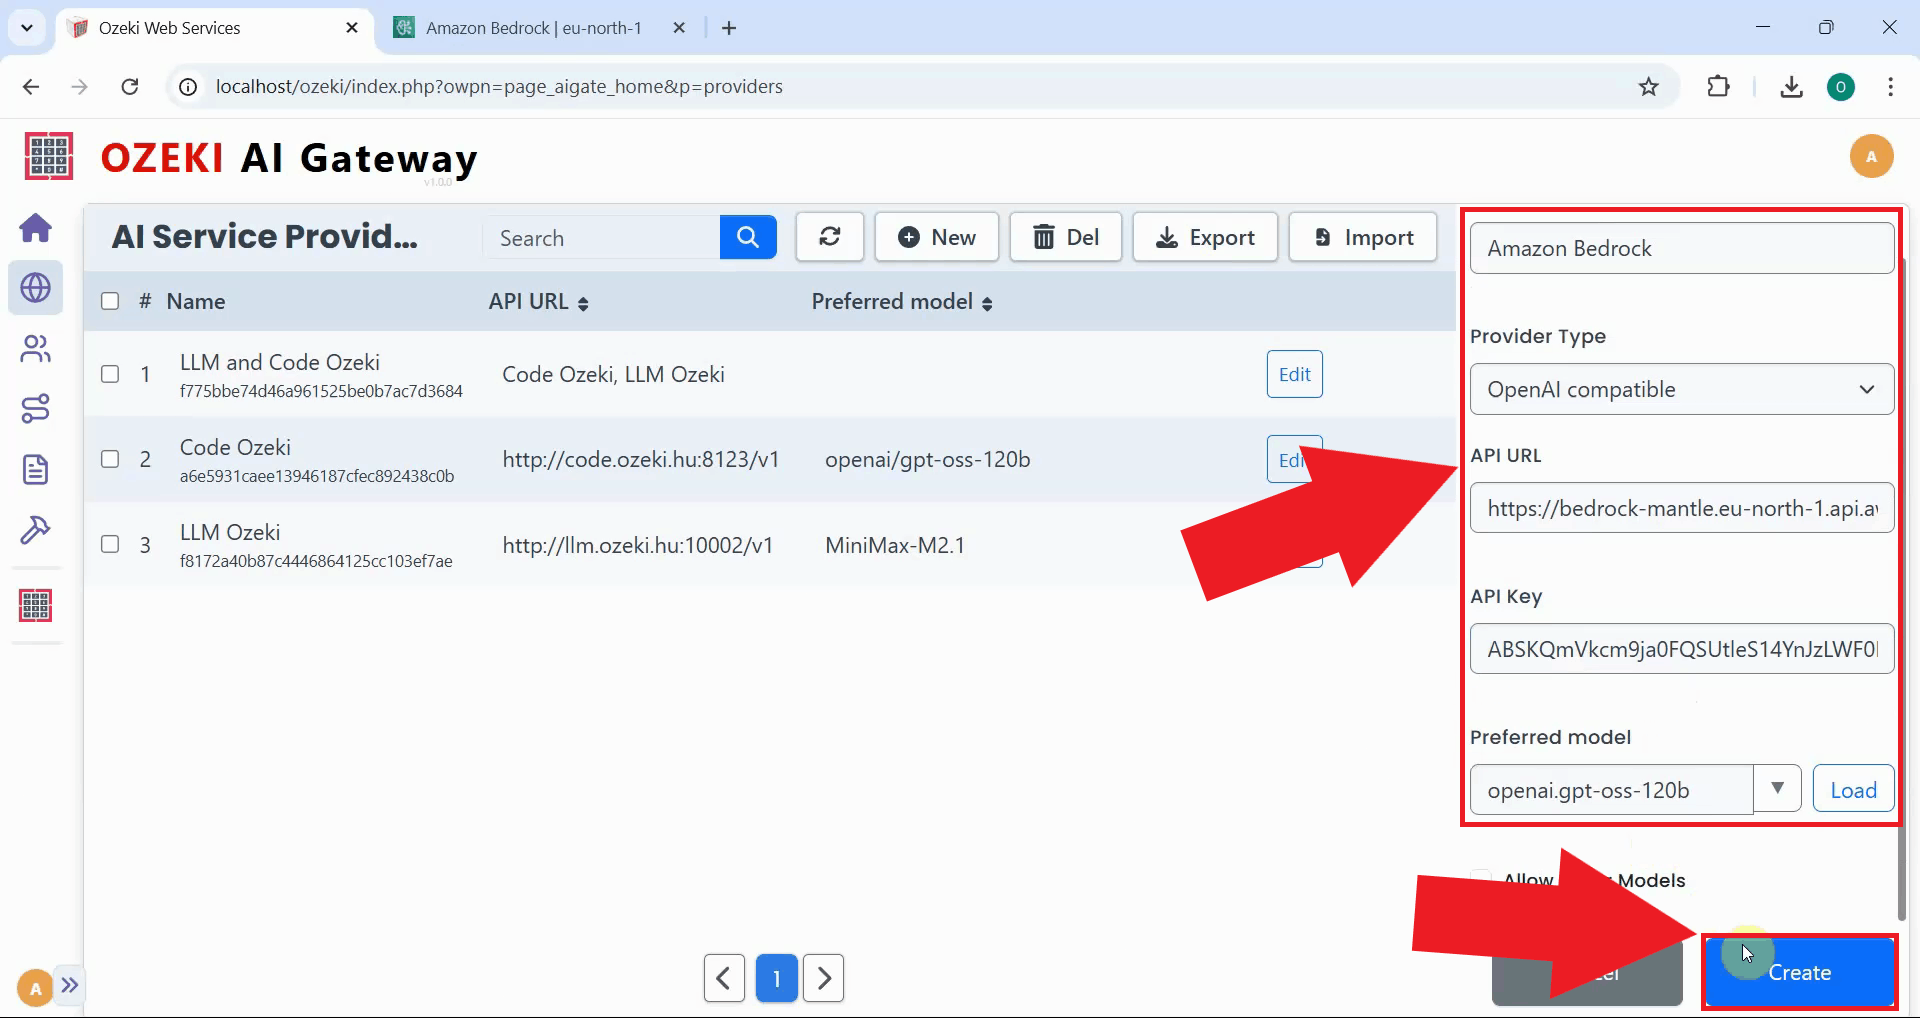Check the checkbox for Code Ozeki row
This screenshot has width=1920, height=1018.
click(x=110, y=459)
